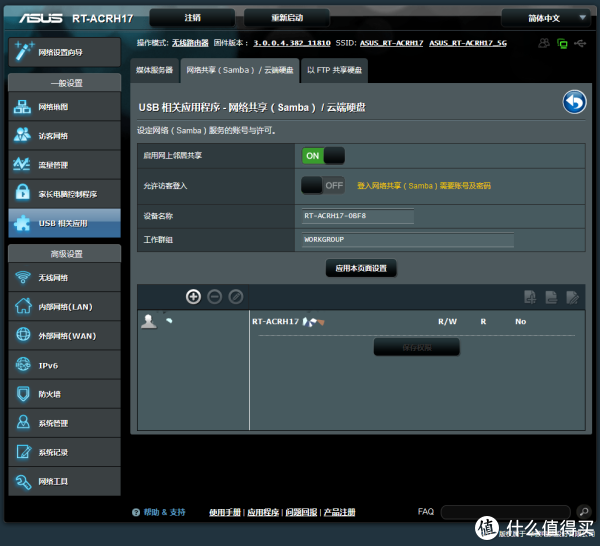Open the User Manual (使用手册) link
This screenshot has width=600, height=546.
(225, 512)
